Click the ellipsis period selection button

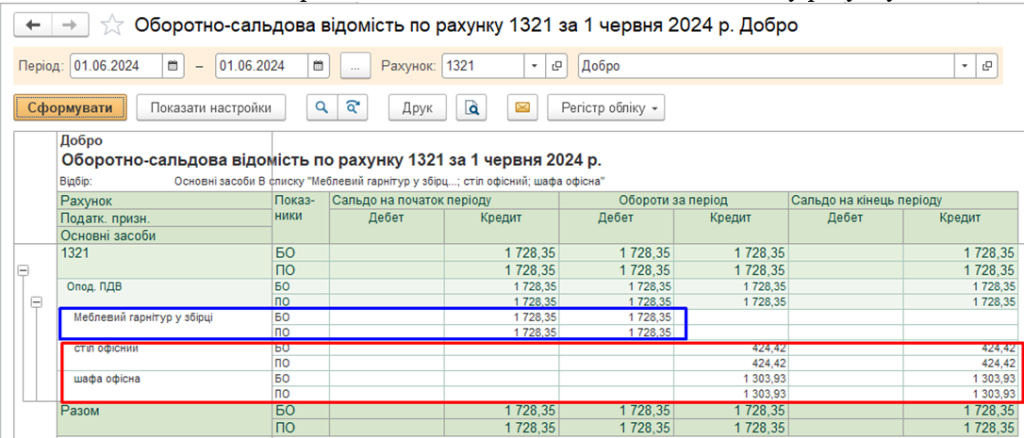point(354,66)
